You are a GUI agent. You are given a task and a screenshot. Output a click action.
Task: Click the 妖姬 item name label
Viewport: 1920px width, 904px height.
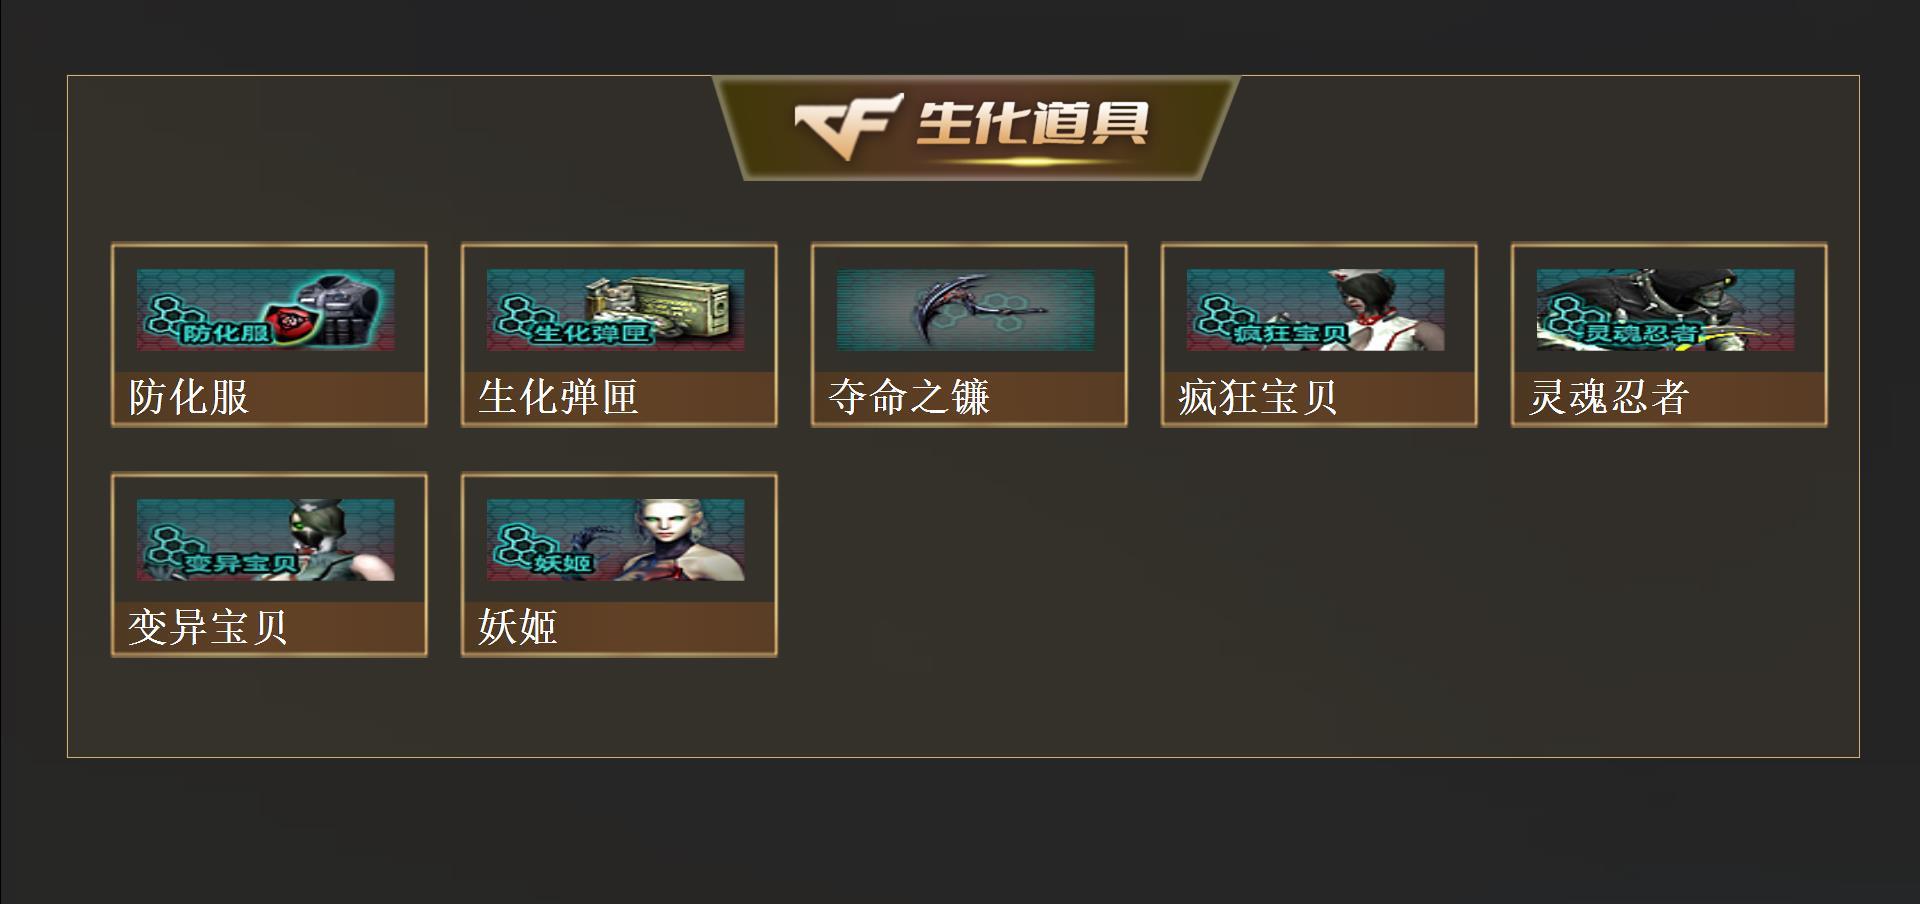(518, 627)
